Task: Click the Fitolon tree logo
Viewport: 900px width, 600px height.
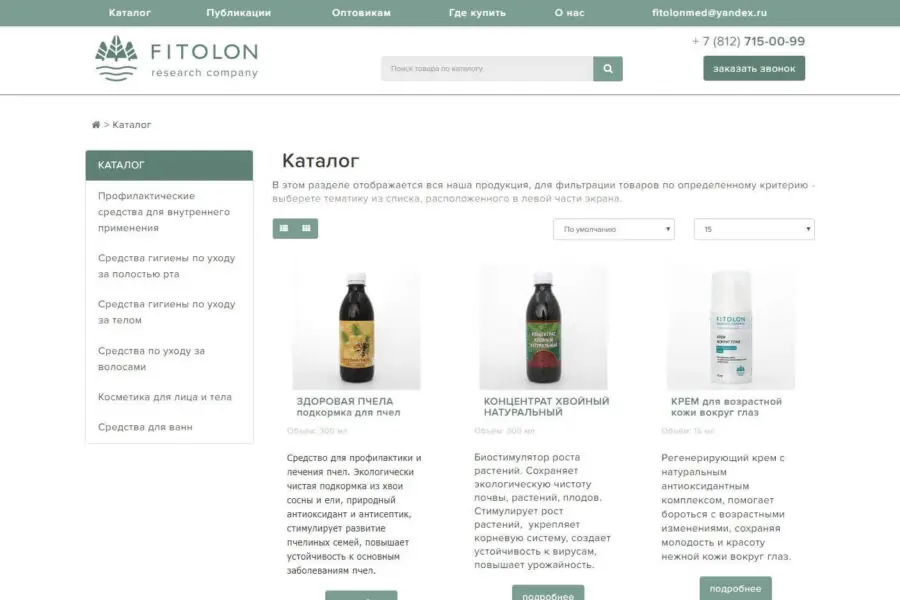Action: click(x=117, y=58)
